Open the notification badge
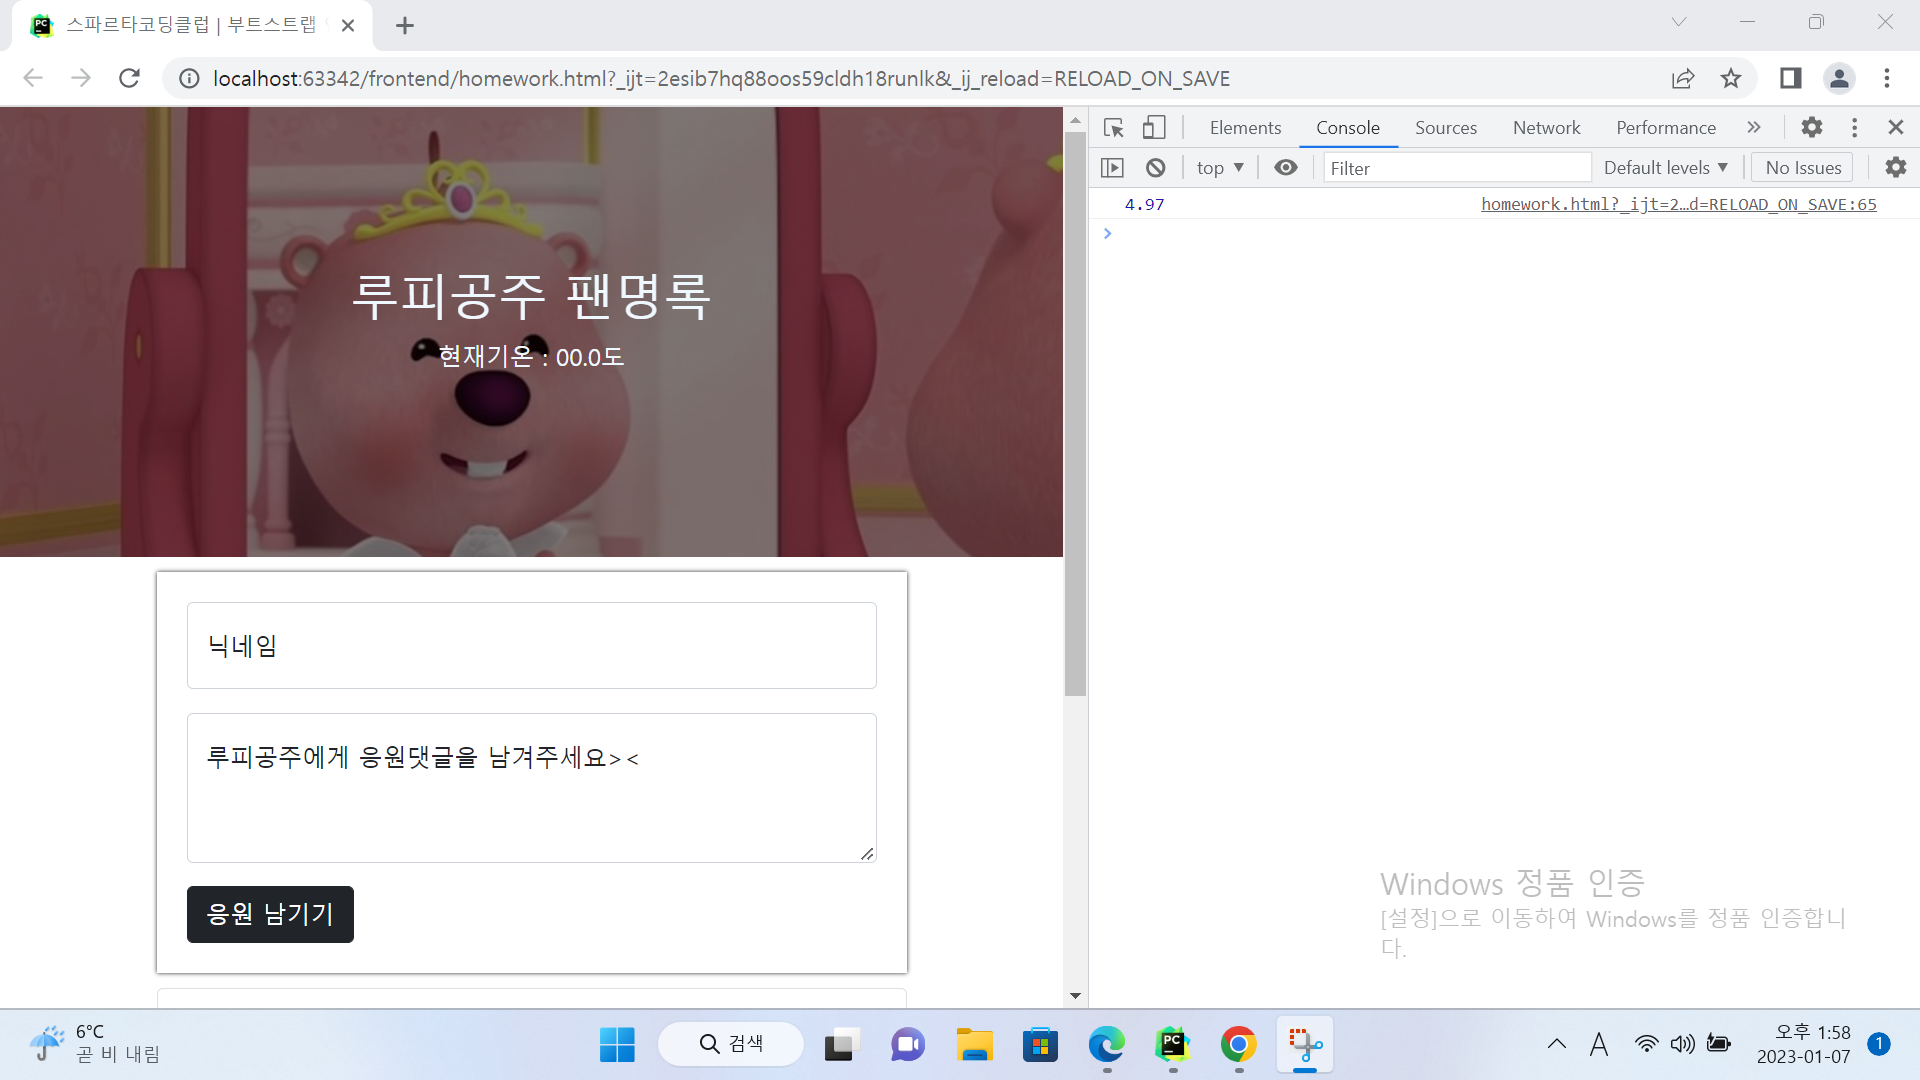 (x=1879, y=1044)
